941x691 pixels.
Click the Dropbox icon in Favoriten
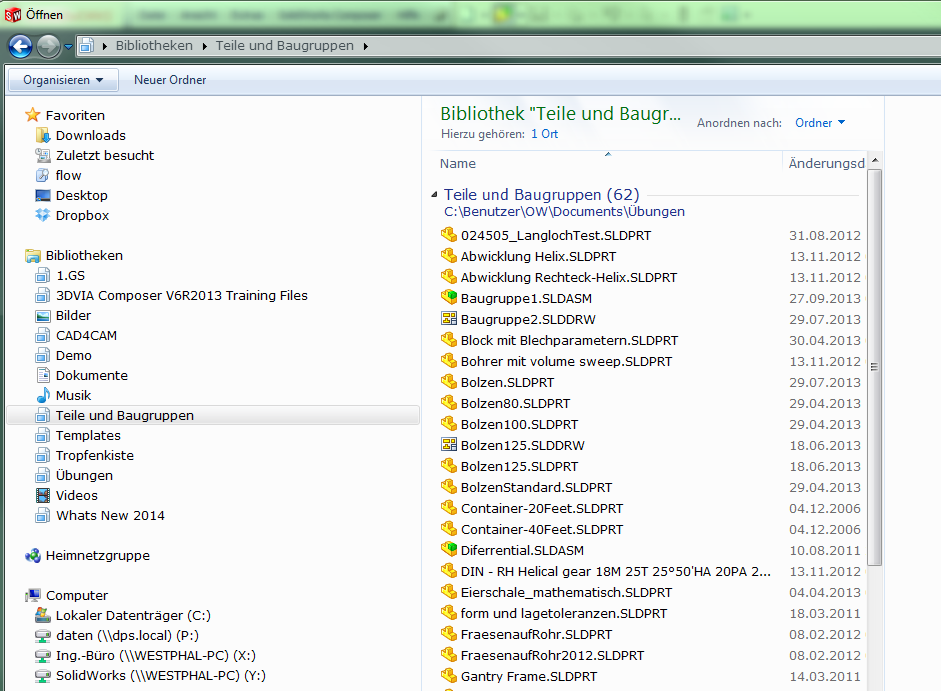(42, 215)
